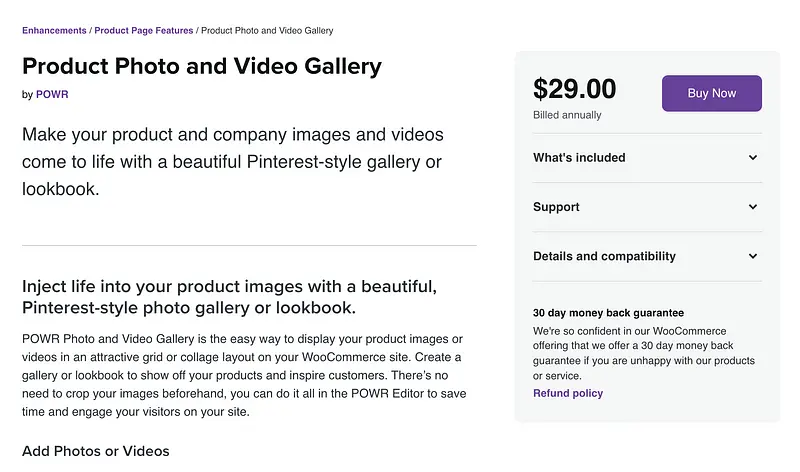Click the chevron icon beside What's included
Image resolution: width=800 pixels, height=472 pixels.
click(753, 158)
